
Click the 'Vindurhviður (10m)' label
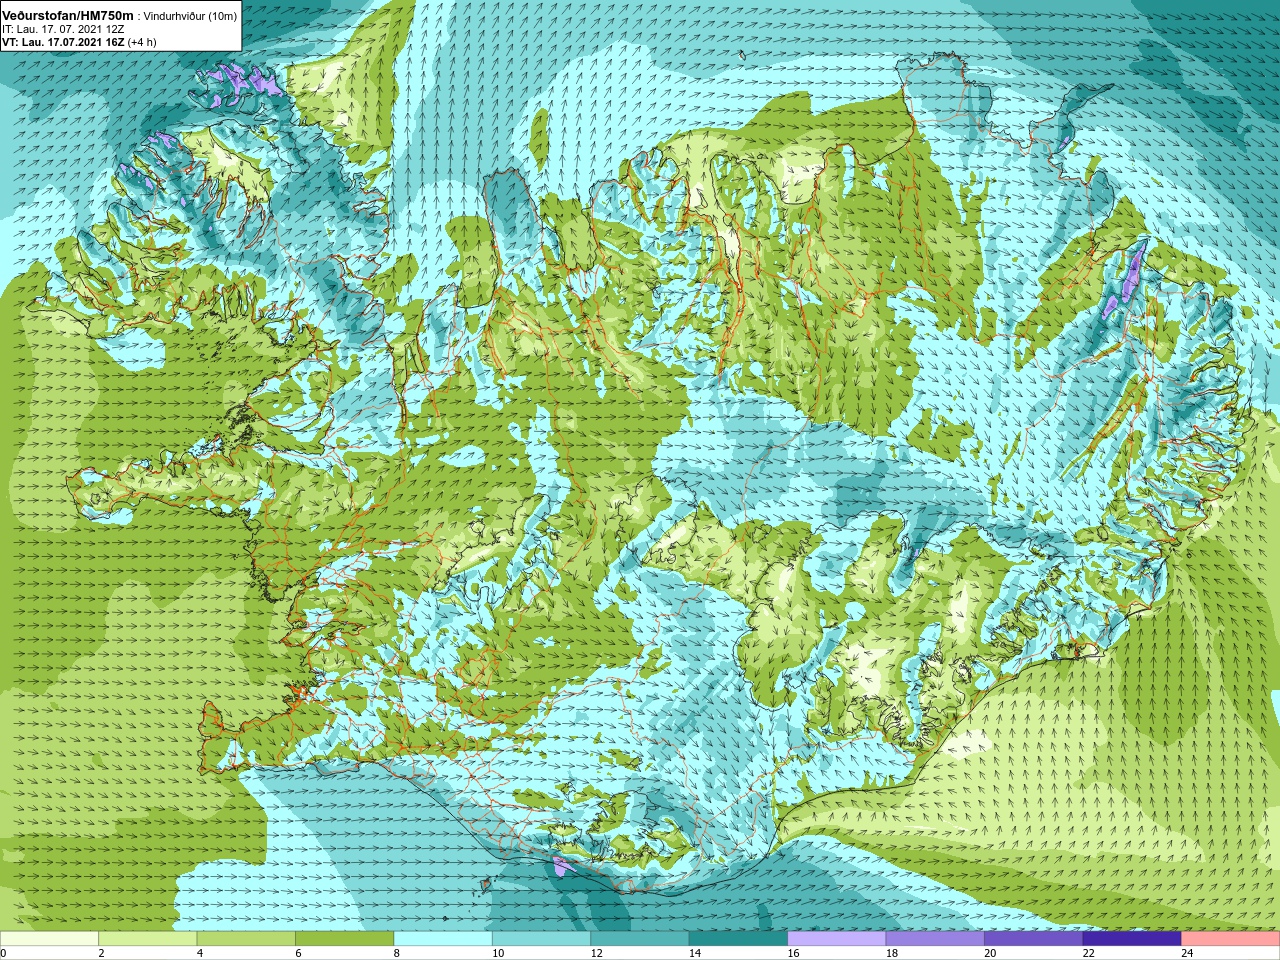[190, 16]
